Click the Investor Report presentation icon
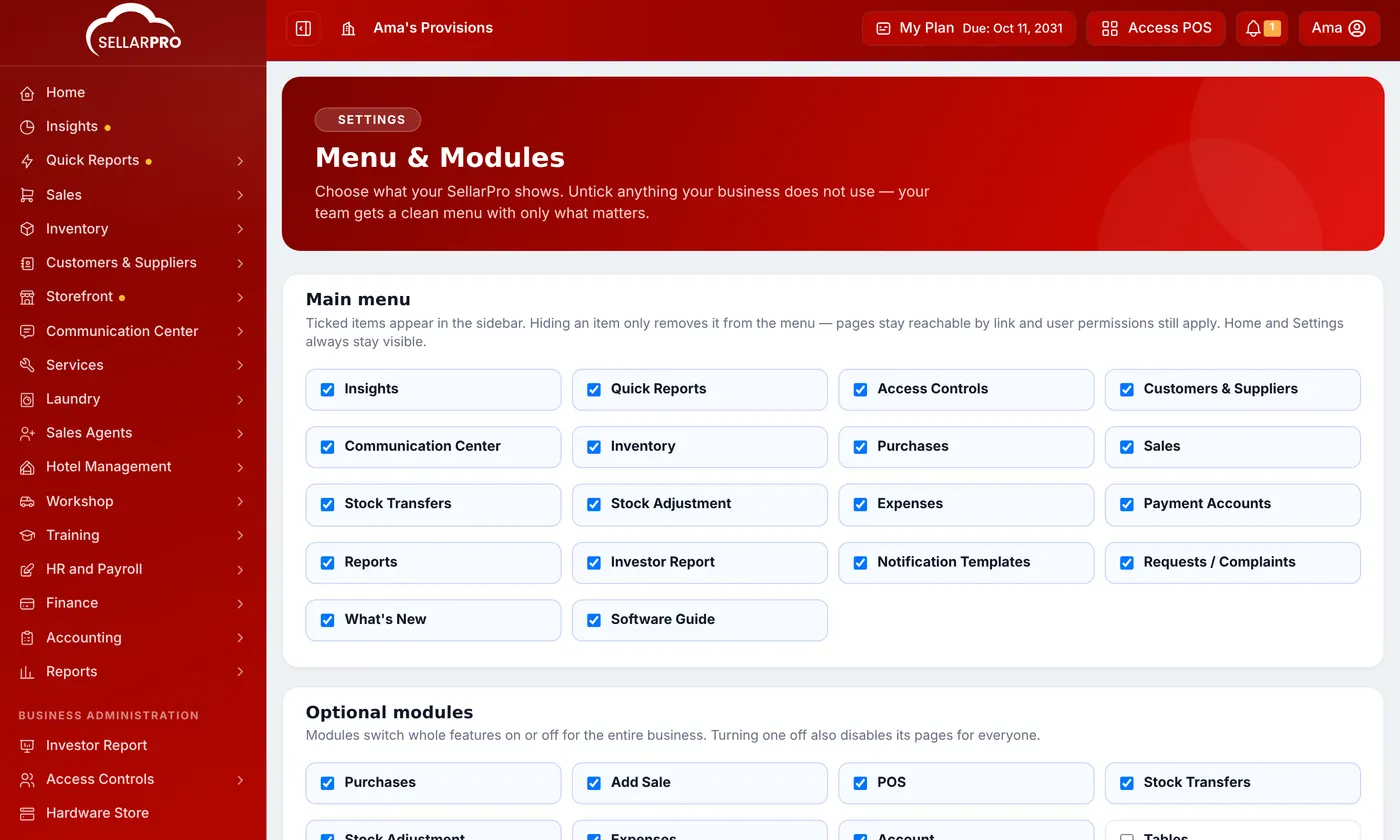Viewport: 1400px width, 840px height. 27,745
